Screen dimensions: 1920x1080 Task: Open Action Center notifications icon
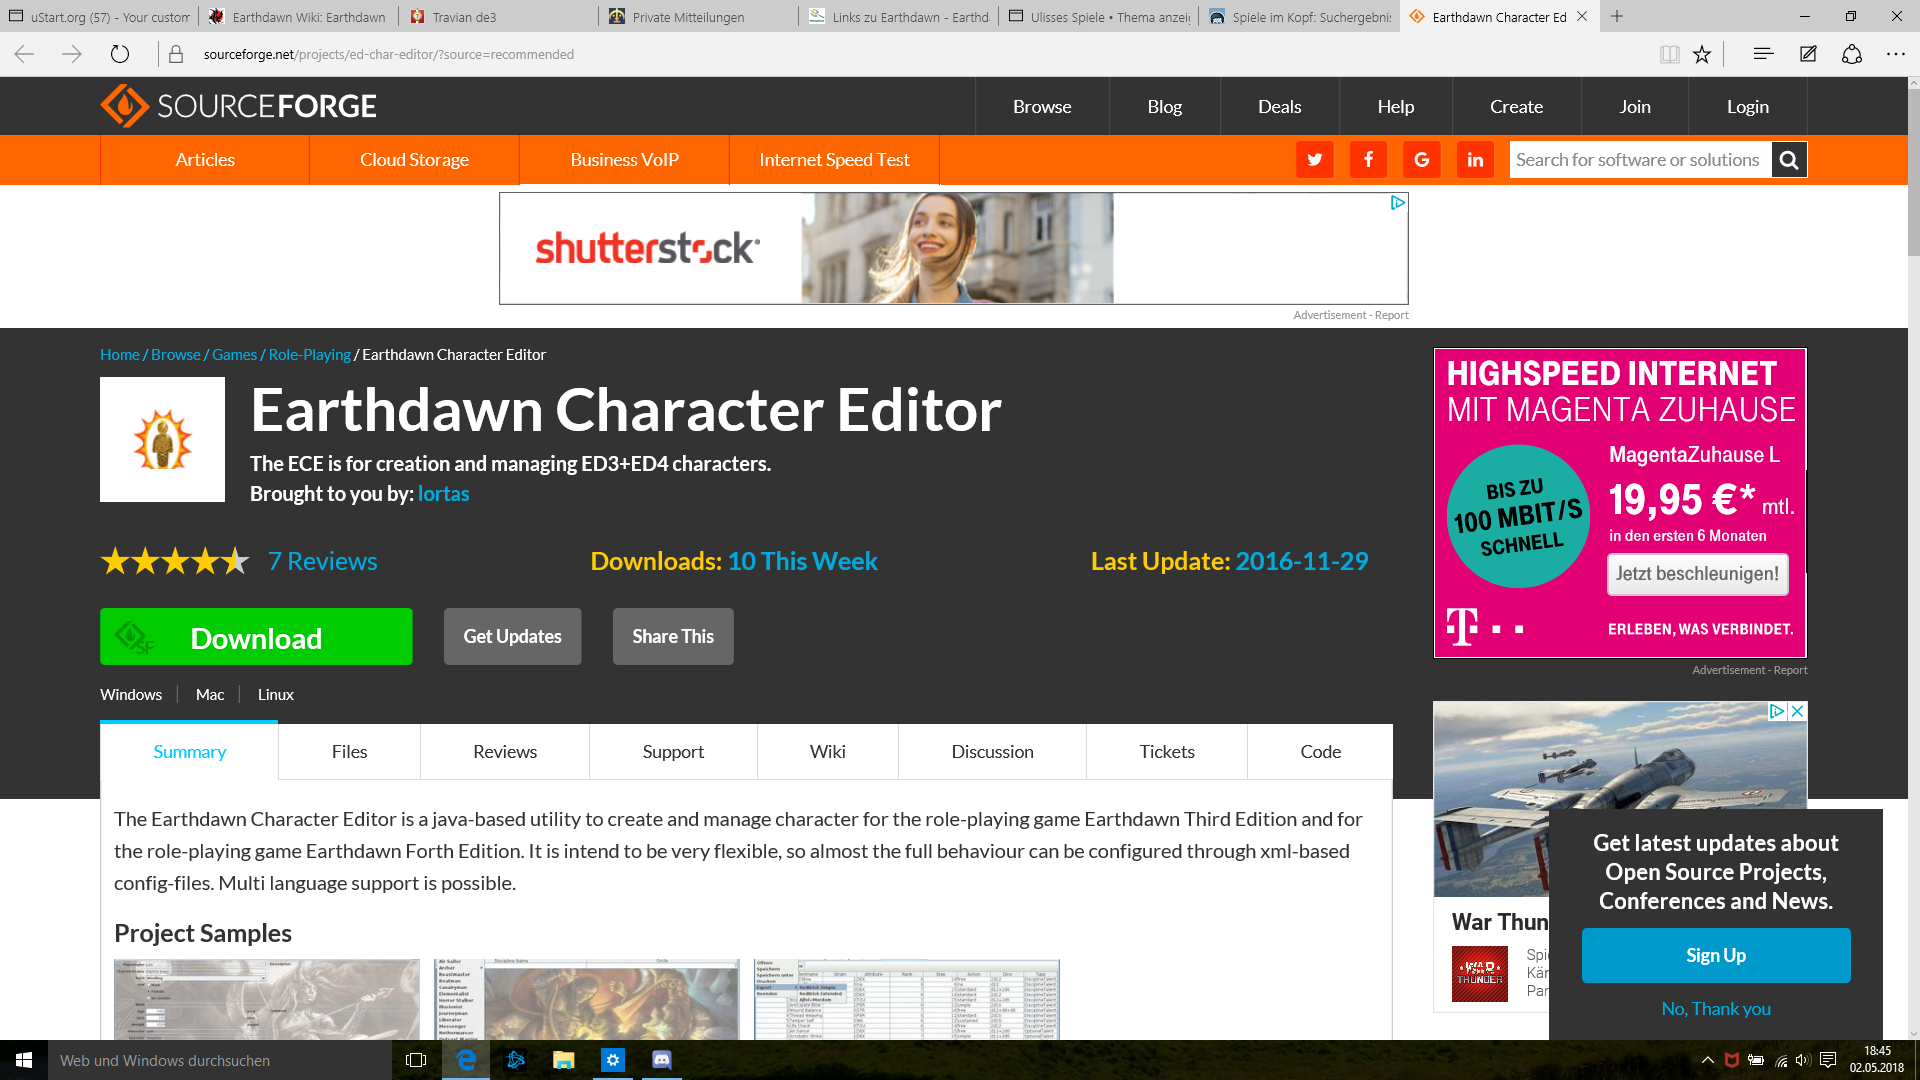pyautogui.click(x=1828, y=1060)
